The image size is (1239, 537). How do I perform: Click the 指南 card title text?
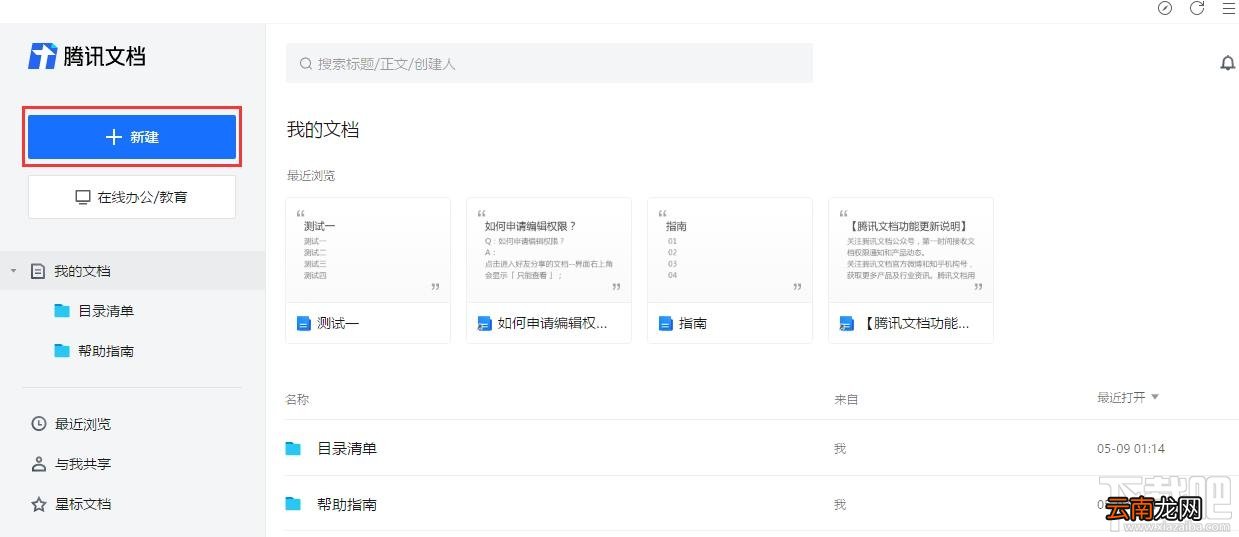tap(693, 323)
